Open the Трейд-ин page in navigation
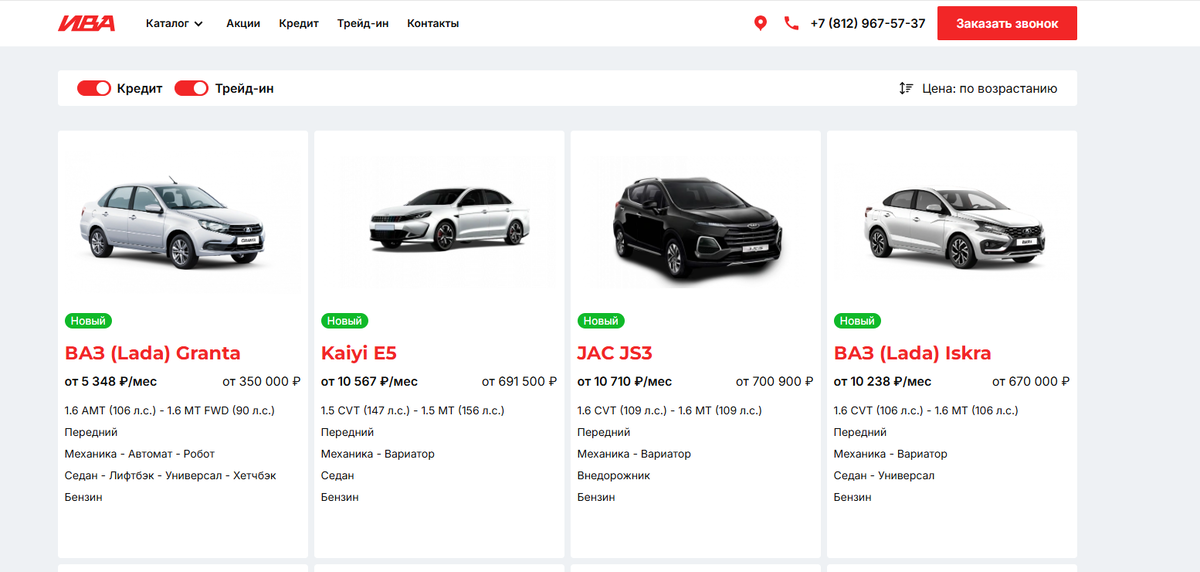Viewport: 1200px width, 572px height. click(x=363, y=23)
